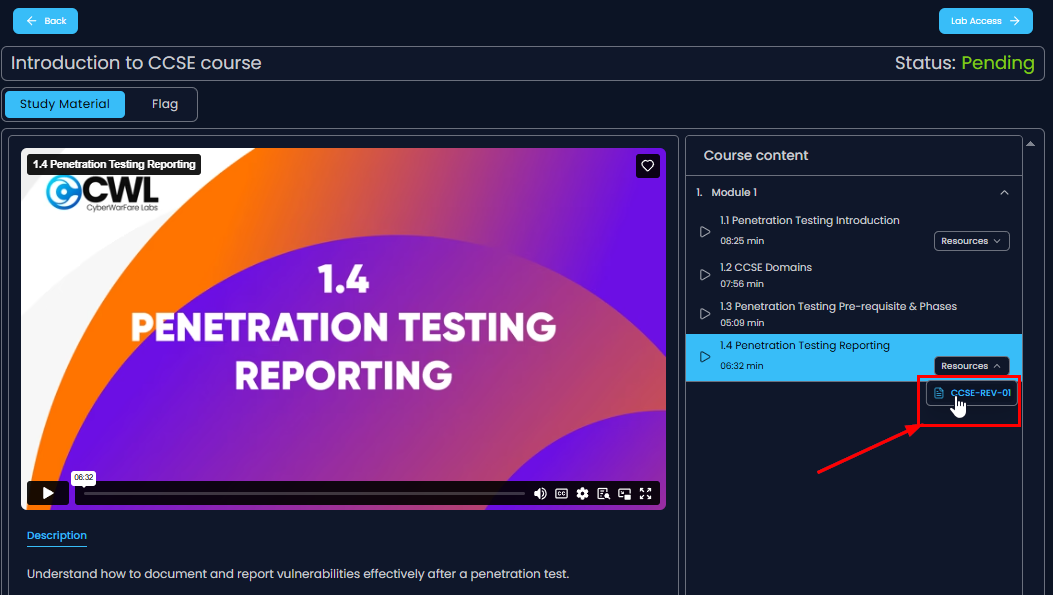Viewport: 1053px width, 595px height.
Task: Enter fullscreen video mode
Action: (x=645, y=494)
